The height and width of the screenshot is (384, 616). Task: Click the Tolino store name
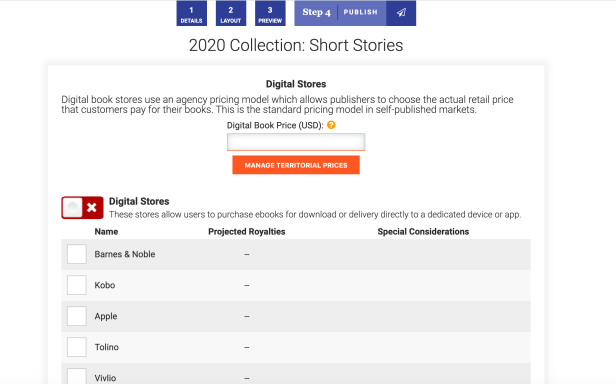point(106,347)
